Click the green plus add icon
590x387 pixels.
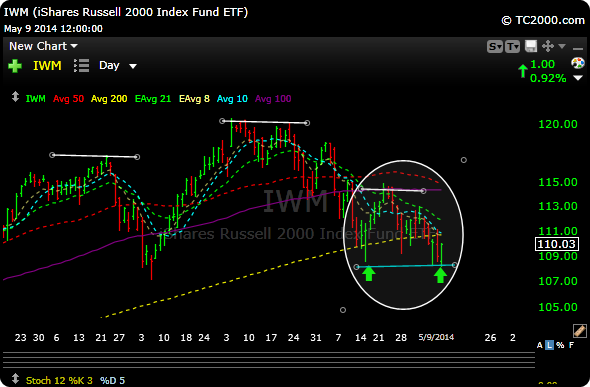(x=15, y=66)
